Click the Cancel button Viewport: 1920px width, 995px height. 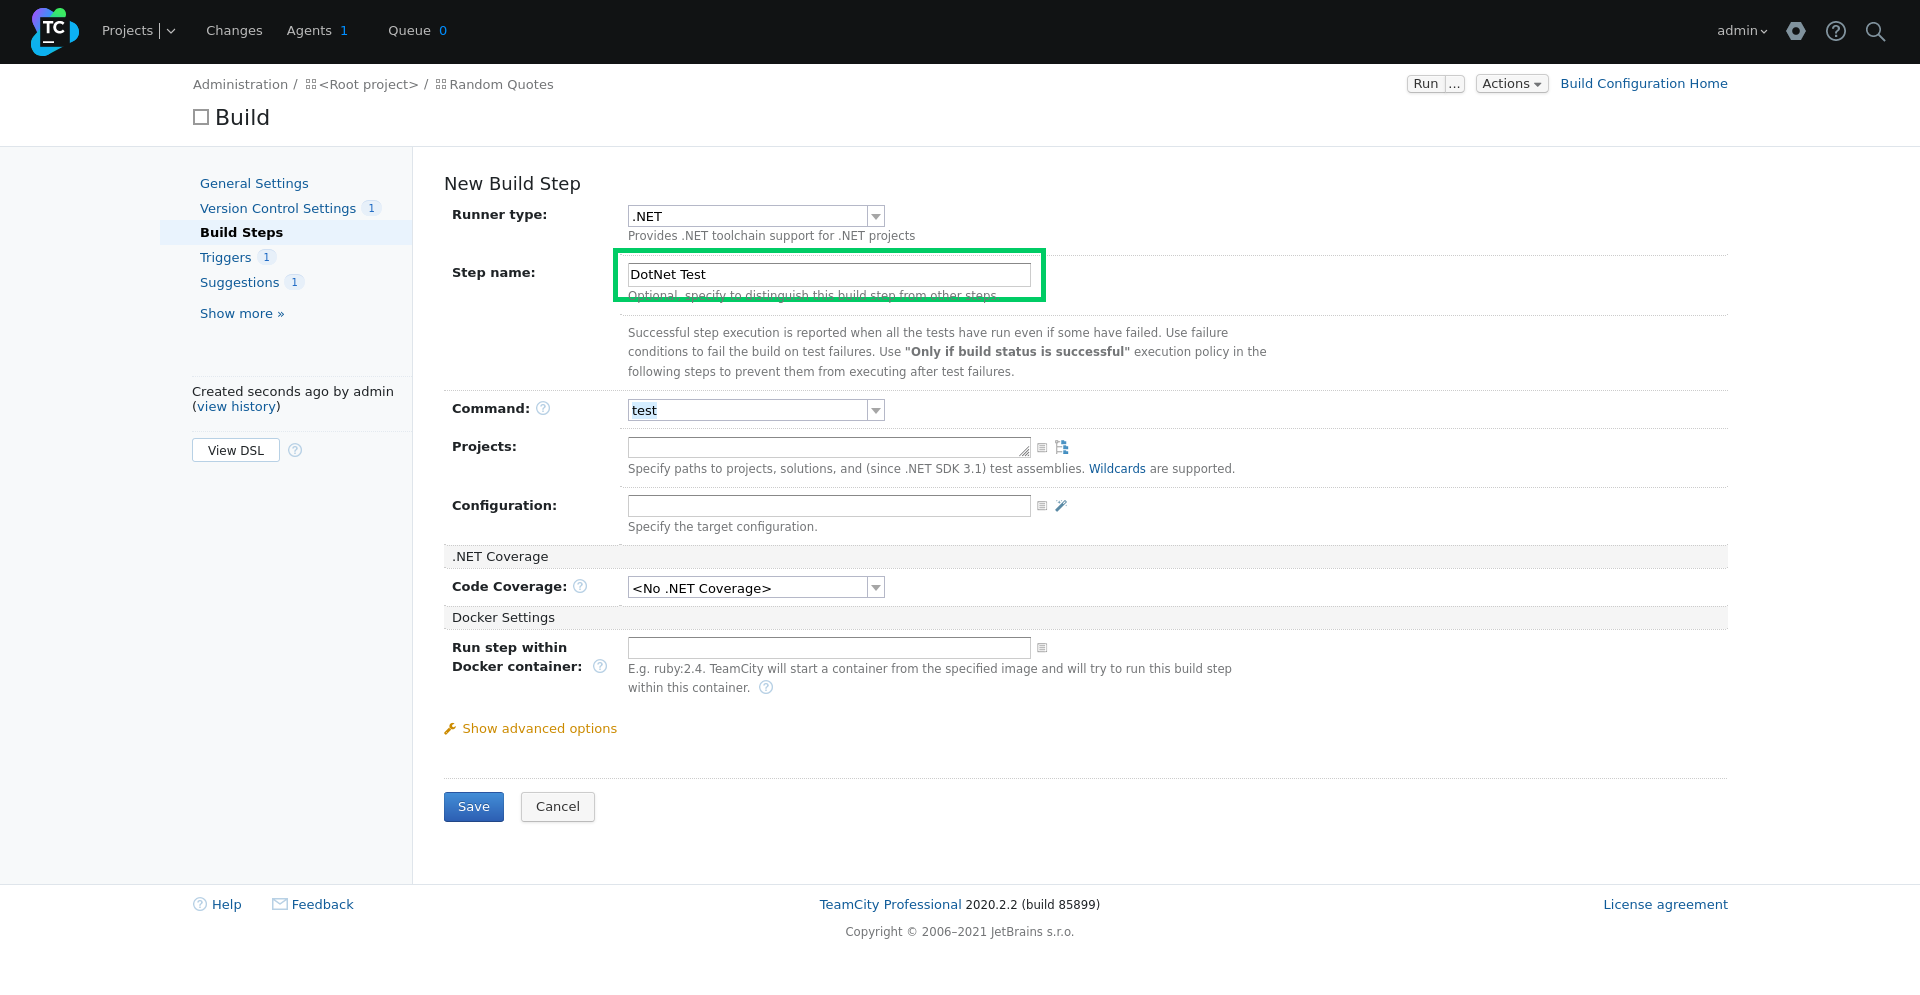coord(558,807)
